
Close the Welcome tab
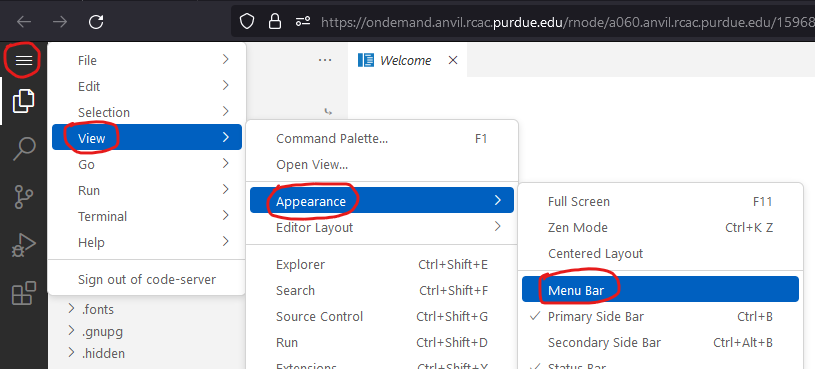[x=453, y=60]
